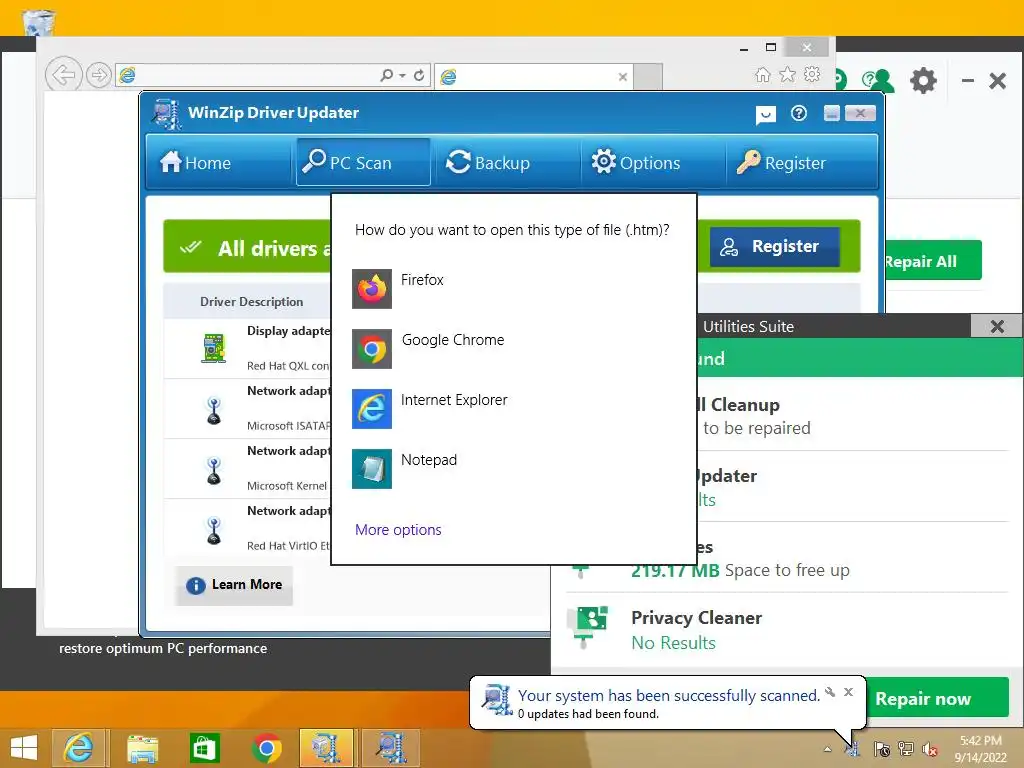Refresh the page in Internet Explorer
The image size is (1024, 768).
point(419,76)
